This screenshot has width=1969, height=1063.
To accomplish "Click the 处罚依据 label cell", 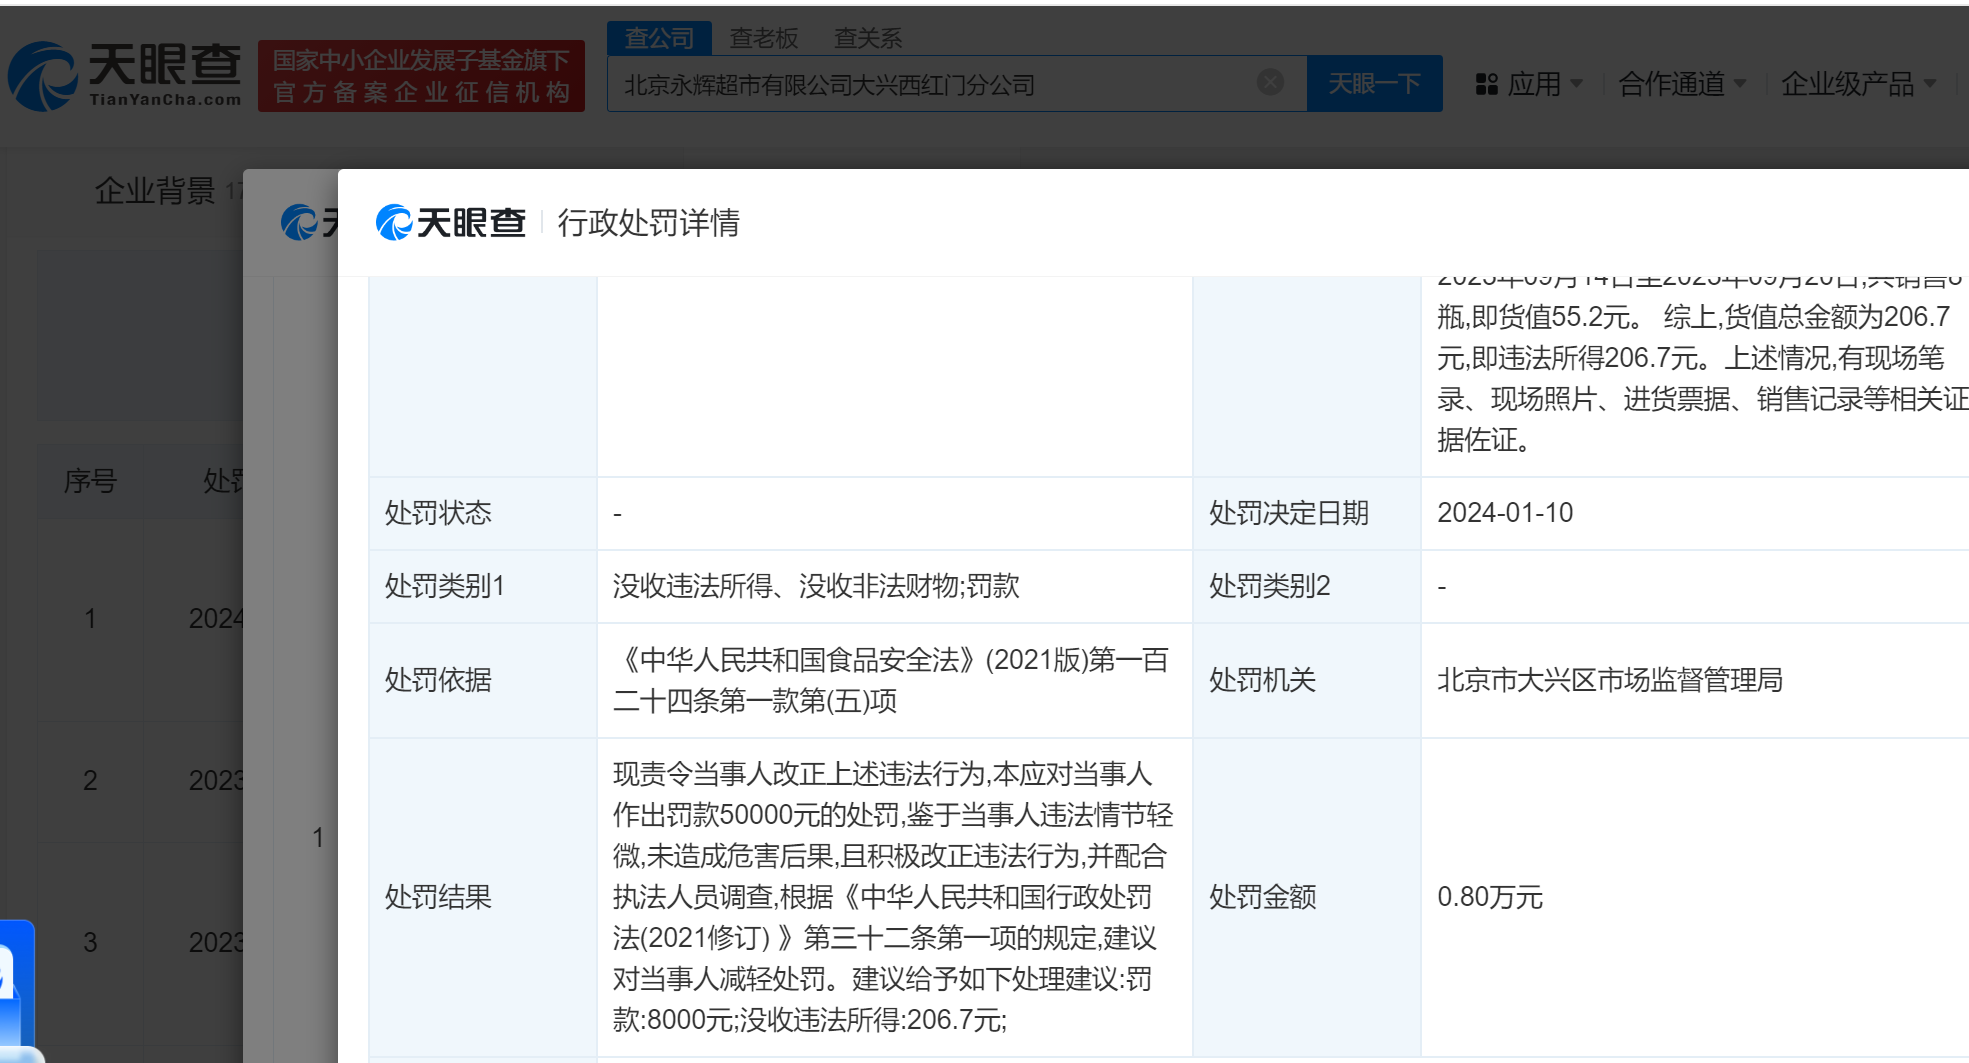I will coord(483,680).
